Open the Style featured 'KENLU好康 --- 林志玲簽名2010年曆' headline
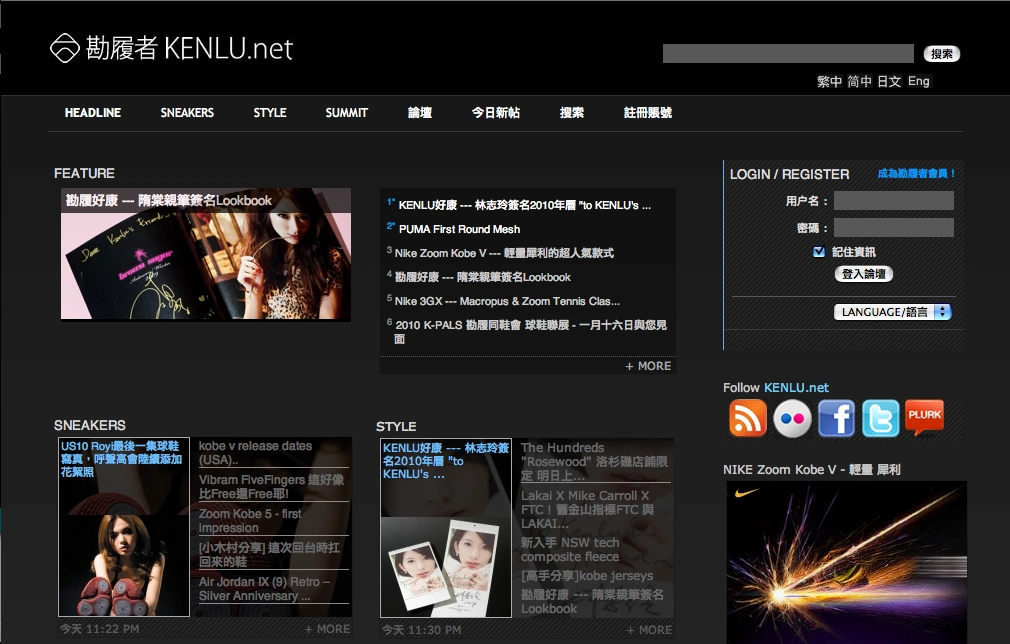 coord(445,460)
